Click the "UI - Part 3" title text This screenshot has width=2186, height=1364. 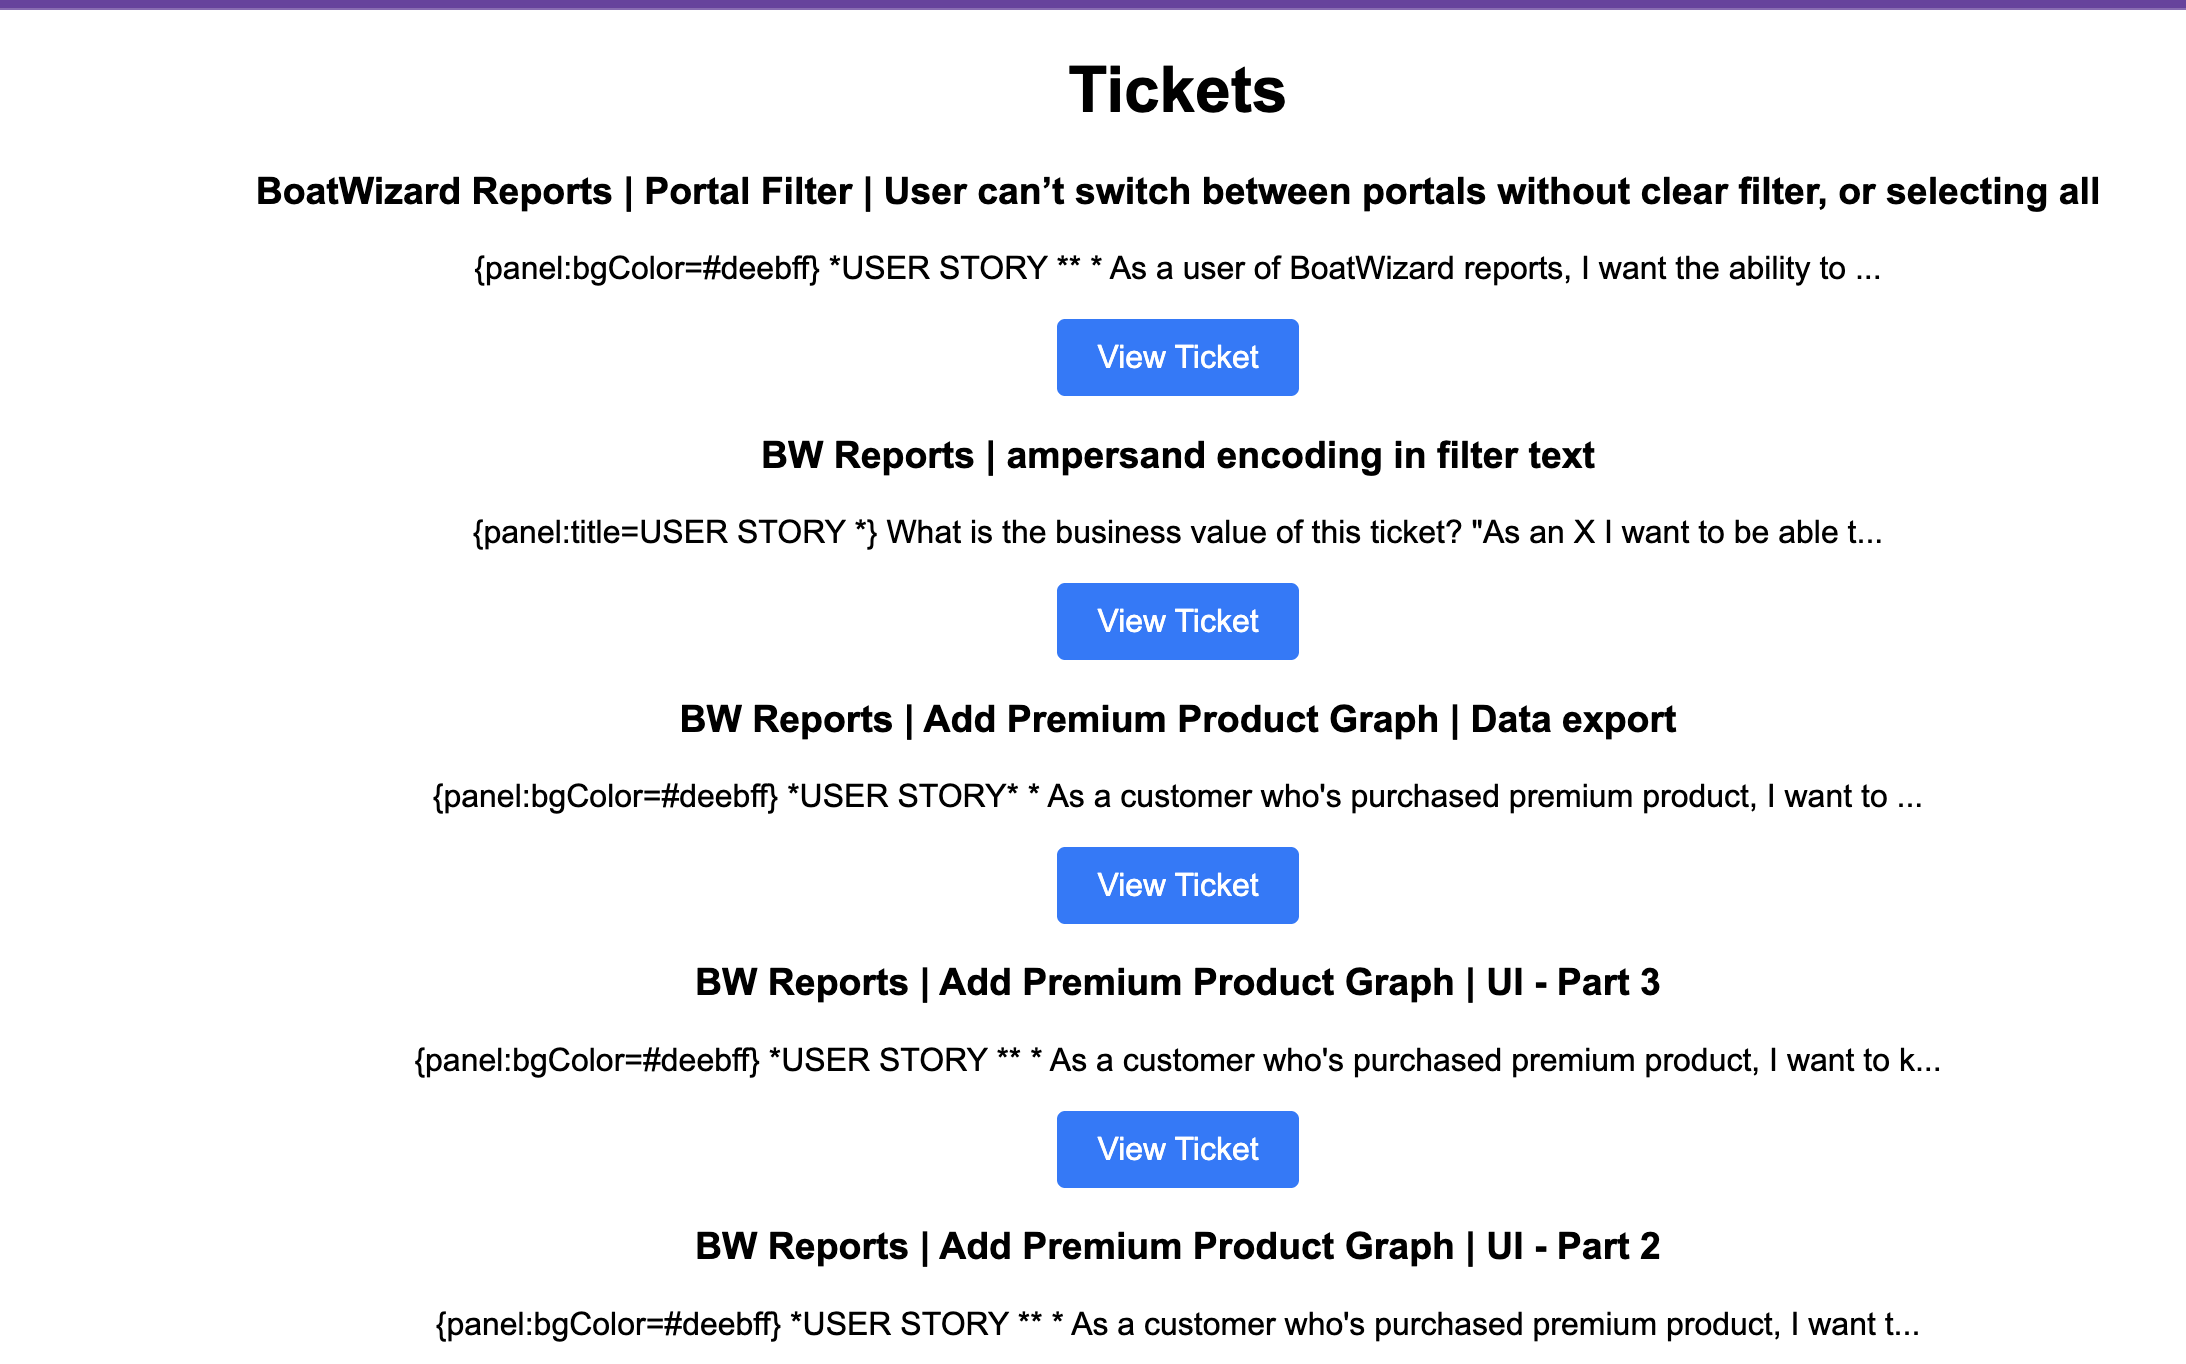(1573, 983)
